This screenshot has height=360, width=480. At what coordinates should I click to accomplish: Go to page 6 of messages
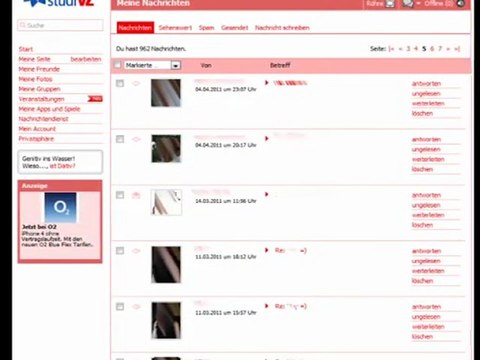pyautogui.click(x=432, y=49)
